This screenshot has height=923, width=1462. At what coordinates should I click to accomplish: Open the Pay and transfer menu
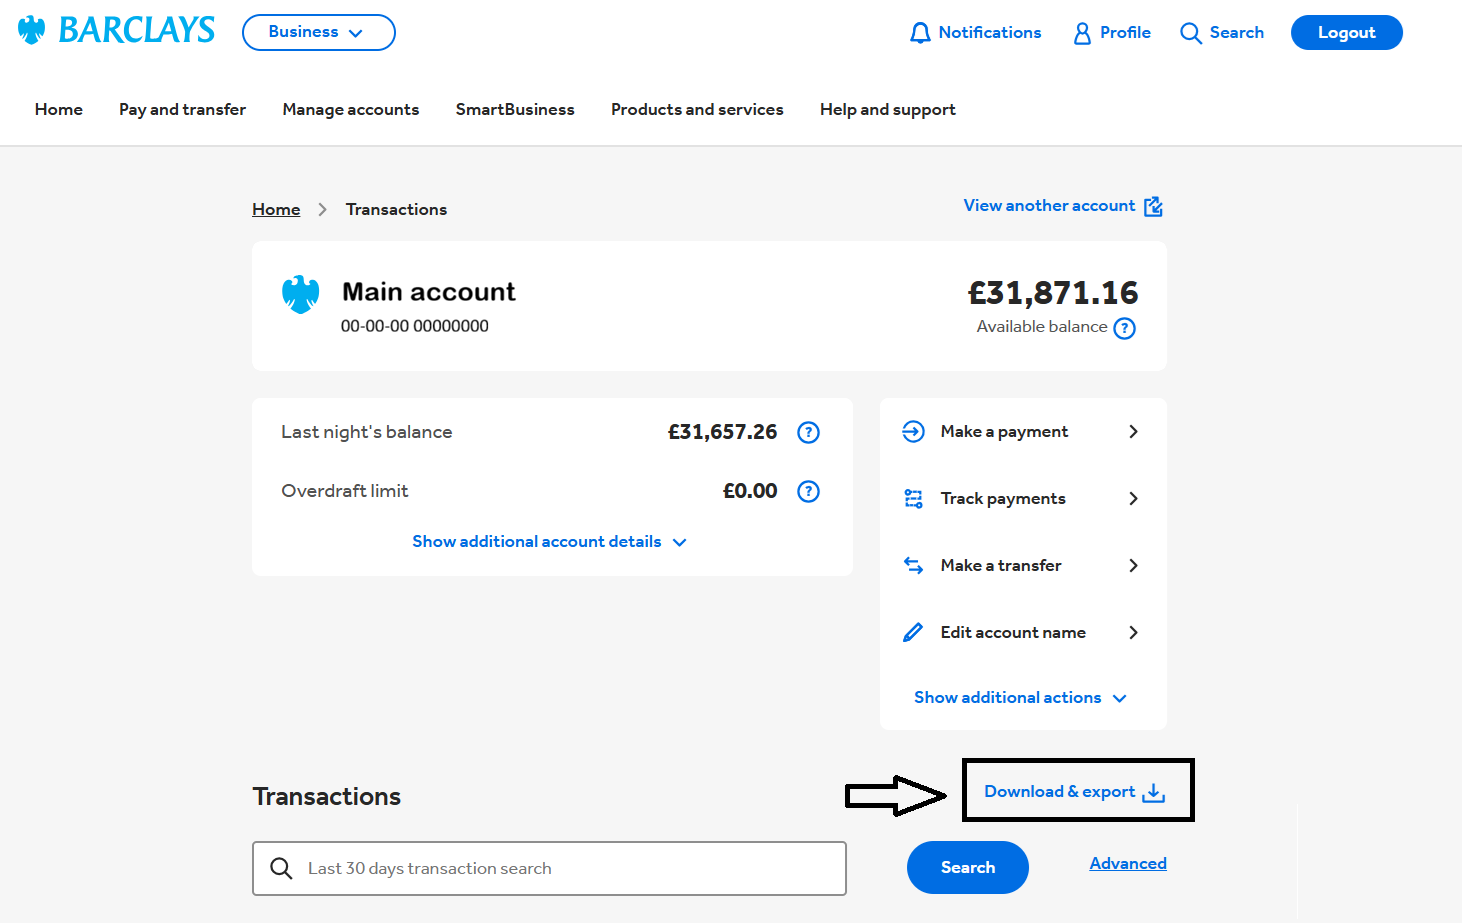[x=182, y=110]
